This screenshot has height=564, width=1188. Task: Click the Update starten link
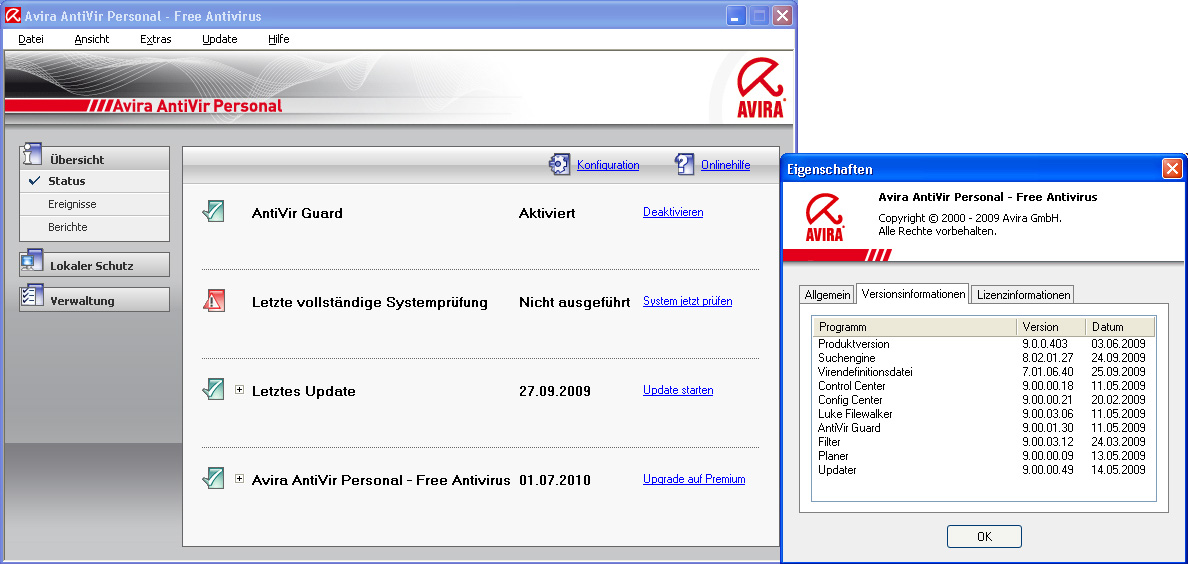[x=678, y=390]
